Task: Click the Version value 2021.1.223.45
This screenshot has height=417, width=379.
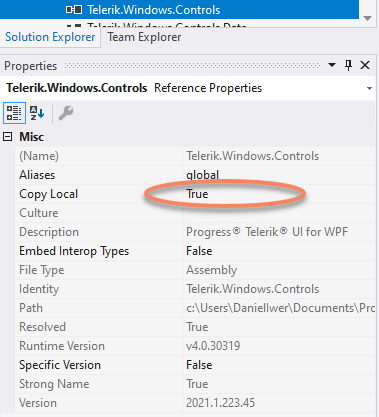Action: pyautogui.click(x=220, y=403)
